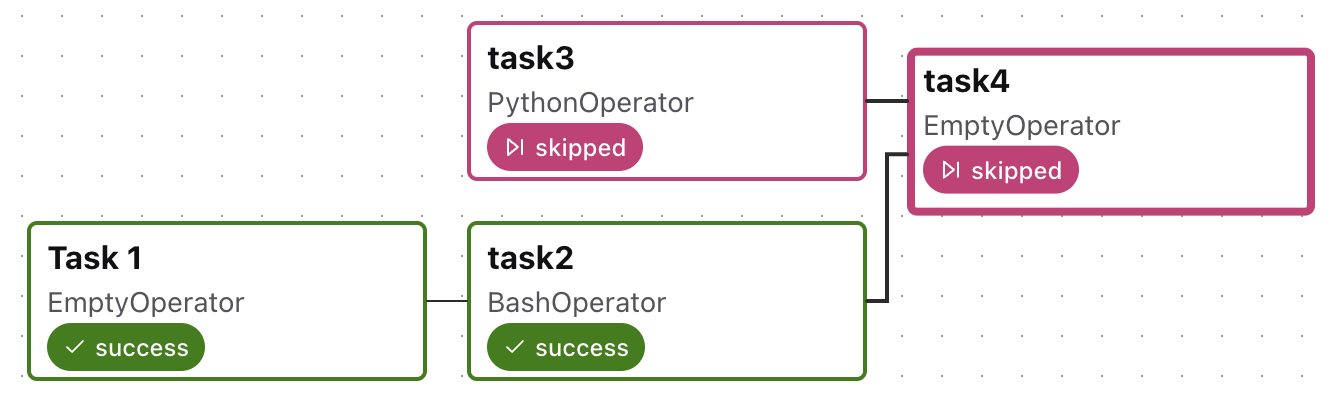Click the BashOperator label in task2

tap(577, 302)
